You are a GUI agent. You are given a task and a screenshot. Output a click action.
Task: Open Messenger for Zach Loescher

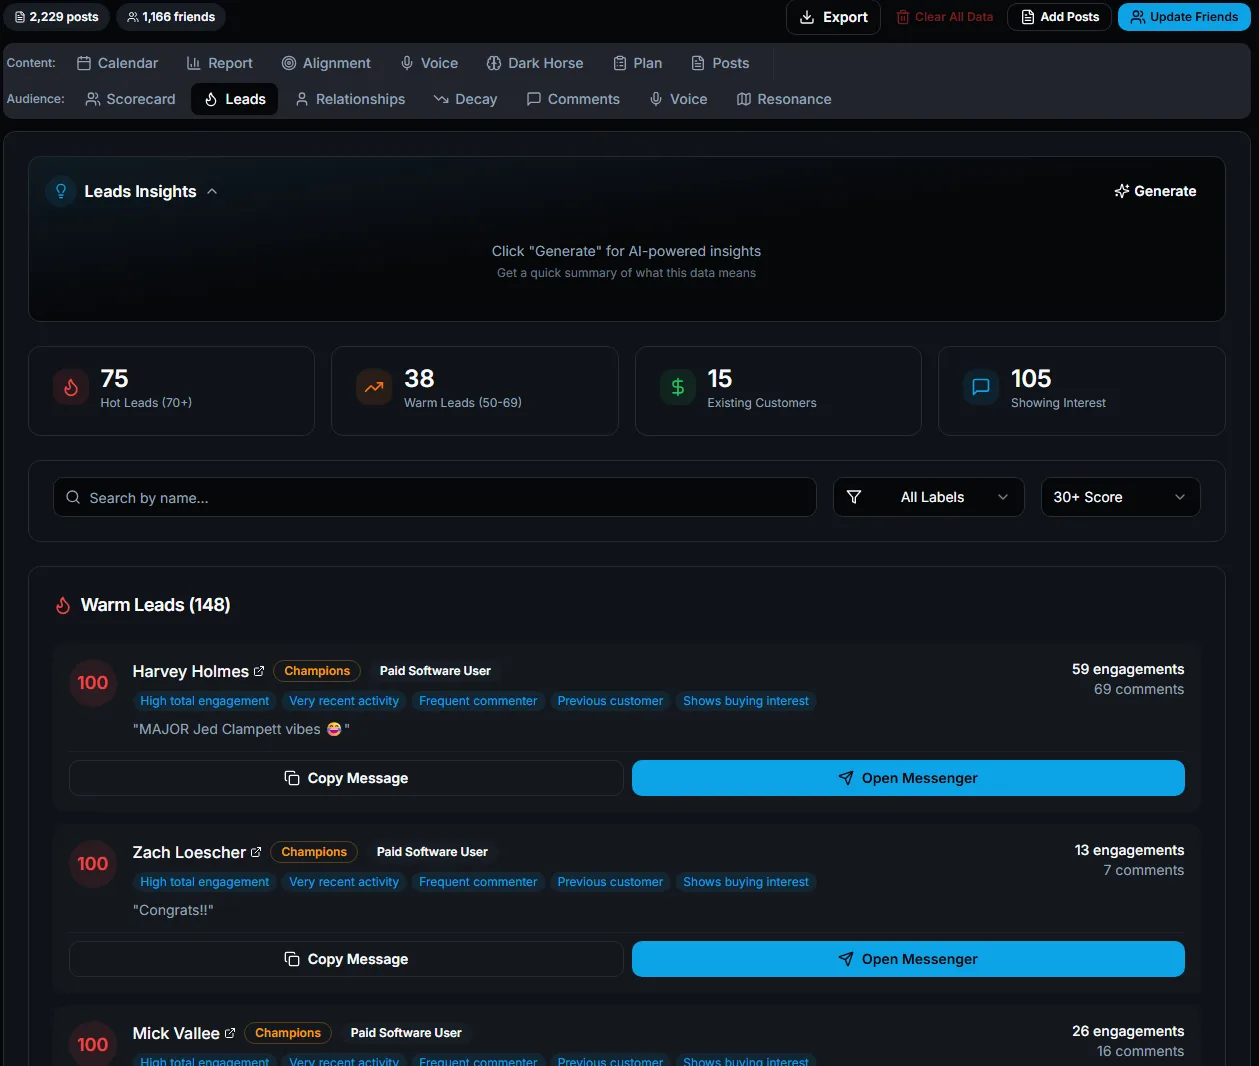point(908,959)
